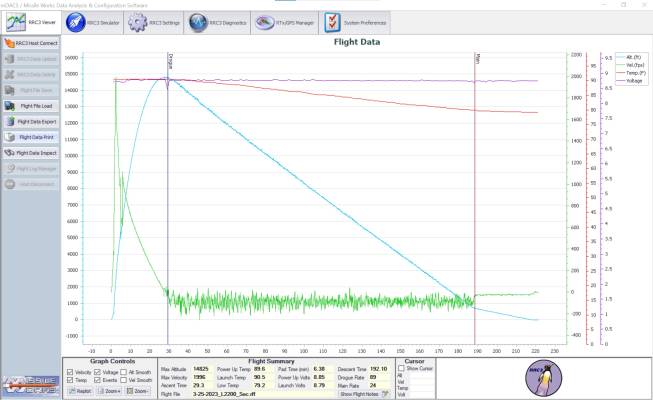This screenshot has width=653, height=400.
Task: Toggle the Voltage checkbox
Action: (98, 371)
